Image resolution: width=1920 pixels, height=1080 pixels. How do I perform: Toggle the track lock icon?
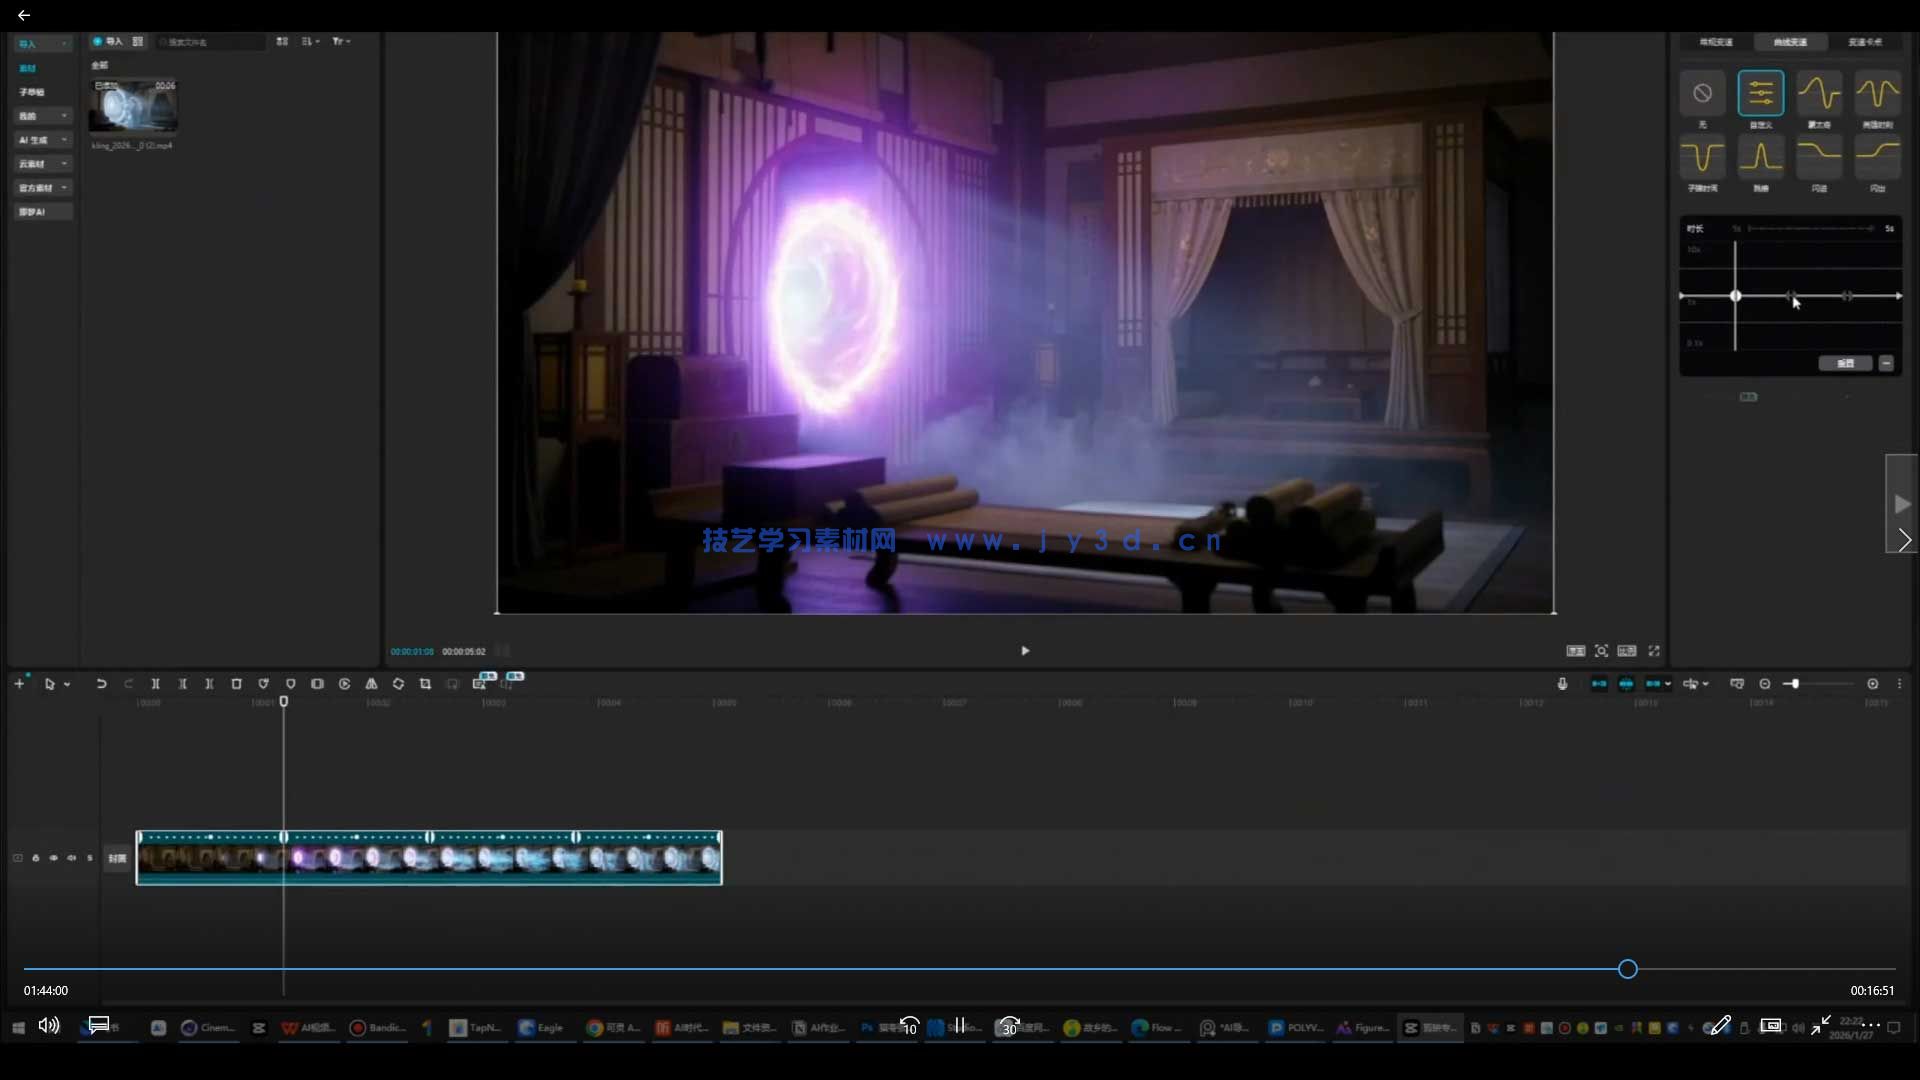[36, 858]
